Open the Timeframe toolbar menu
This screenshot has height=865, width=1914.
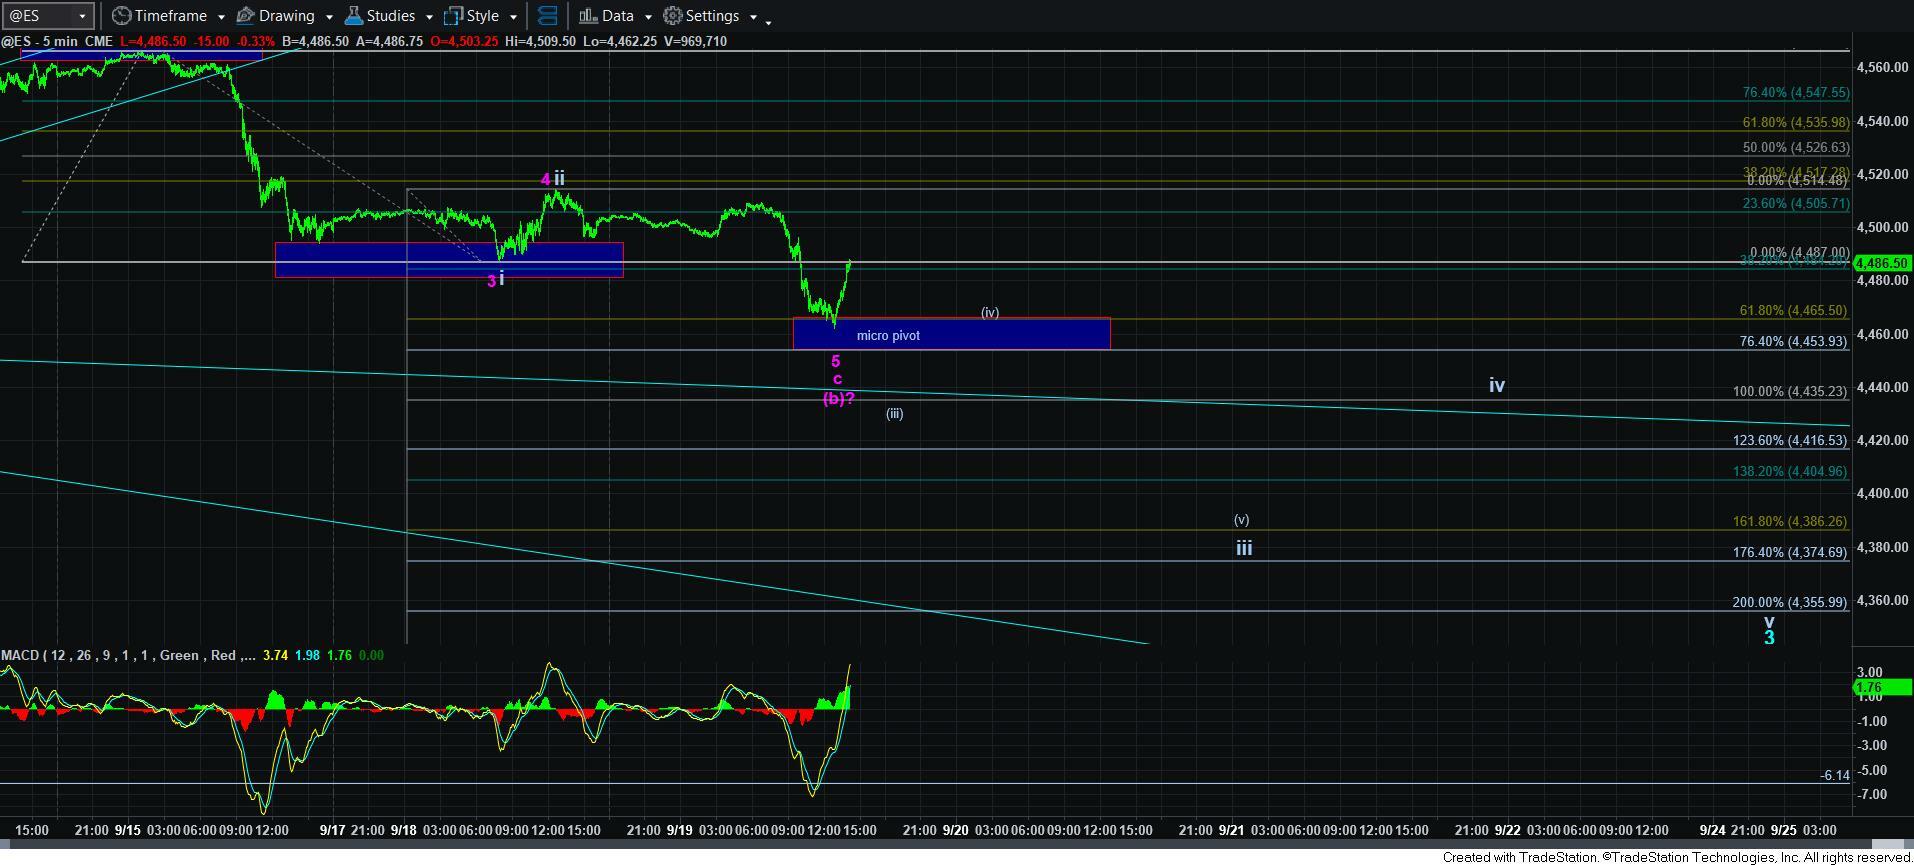(159, 16)
